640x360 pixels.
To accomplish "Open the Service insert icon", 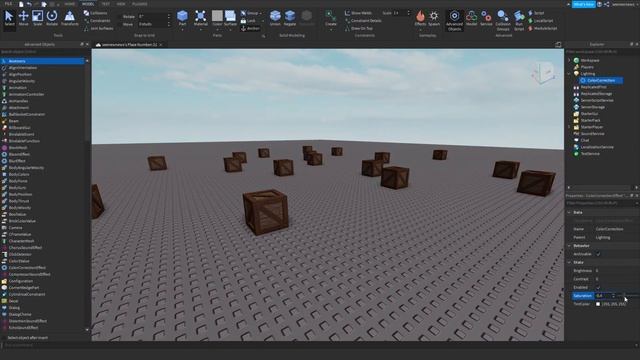I will click(486, 16).
